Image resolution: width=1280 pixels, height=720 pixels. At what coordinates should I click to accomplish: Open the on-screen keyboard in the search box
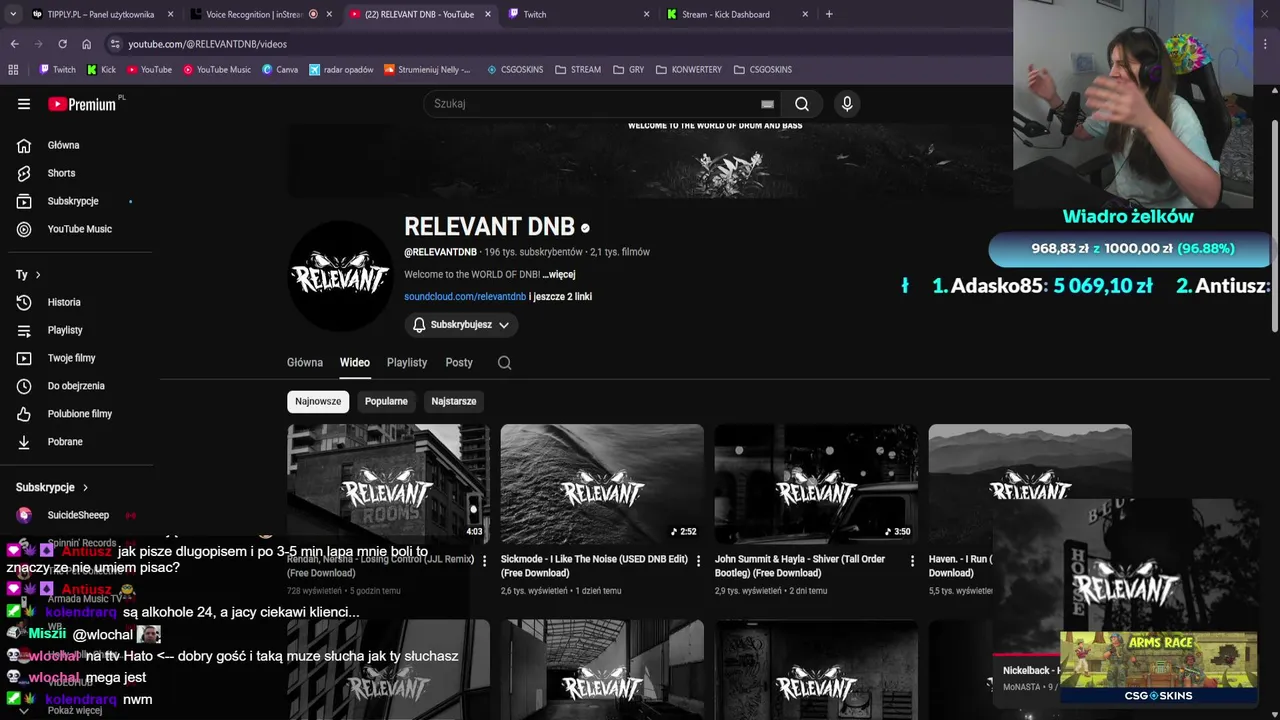(767, 104)
